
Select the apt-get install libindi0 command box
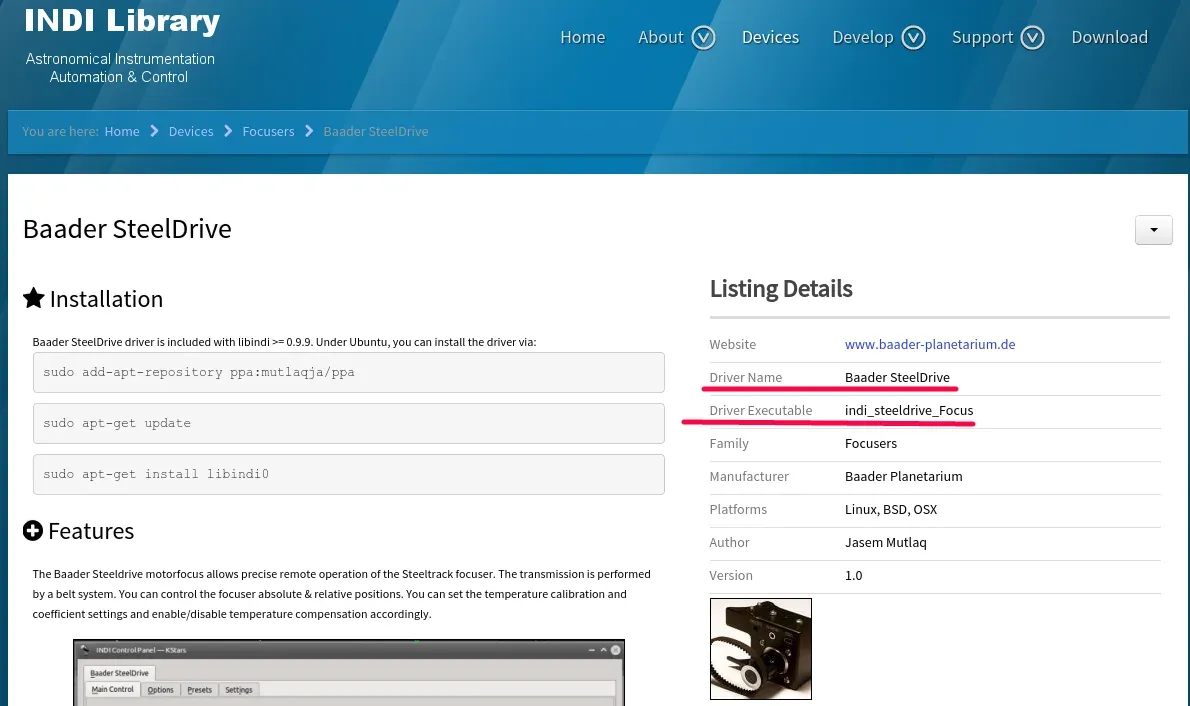point(348,474)
